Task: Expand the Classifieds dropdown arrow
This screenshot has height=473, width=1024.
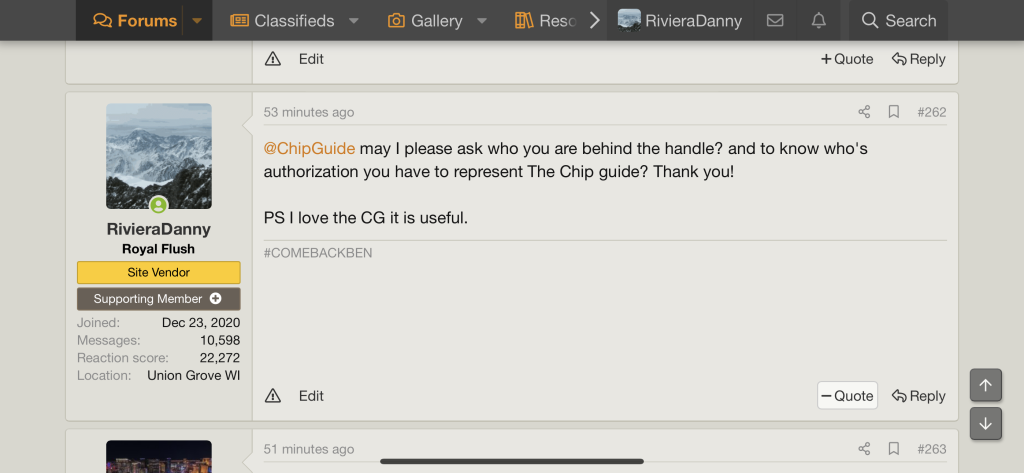Action: [354, 20]
